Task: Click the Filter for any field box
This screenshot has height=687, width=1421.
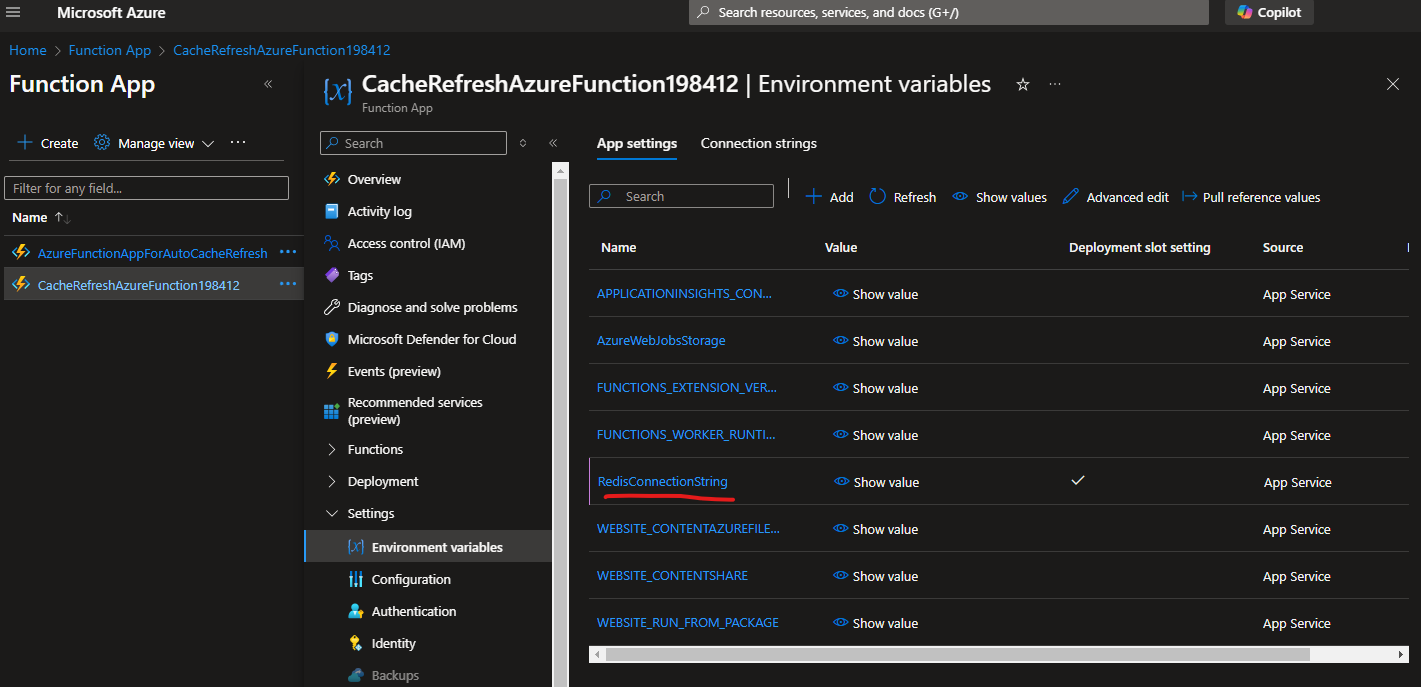Action: (x=146, y=188)
